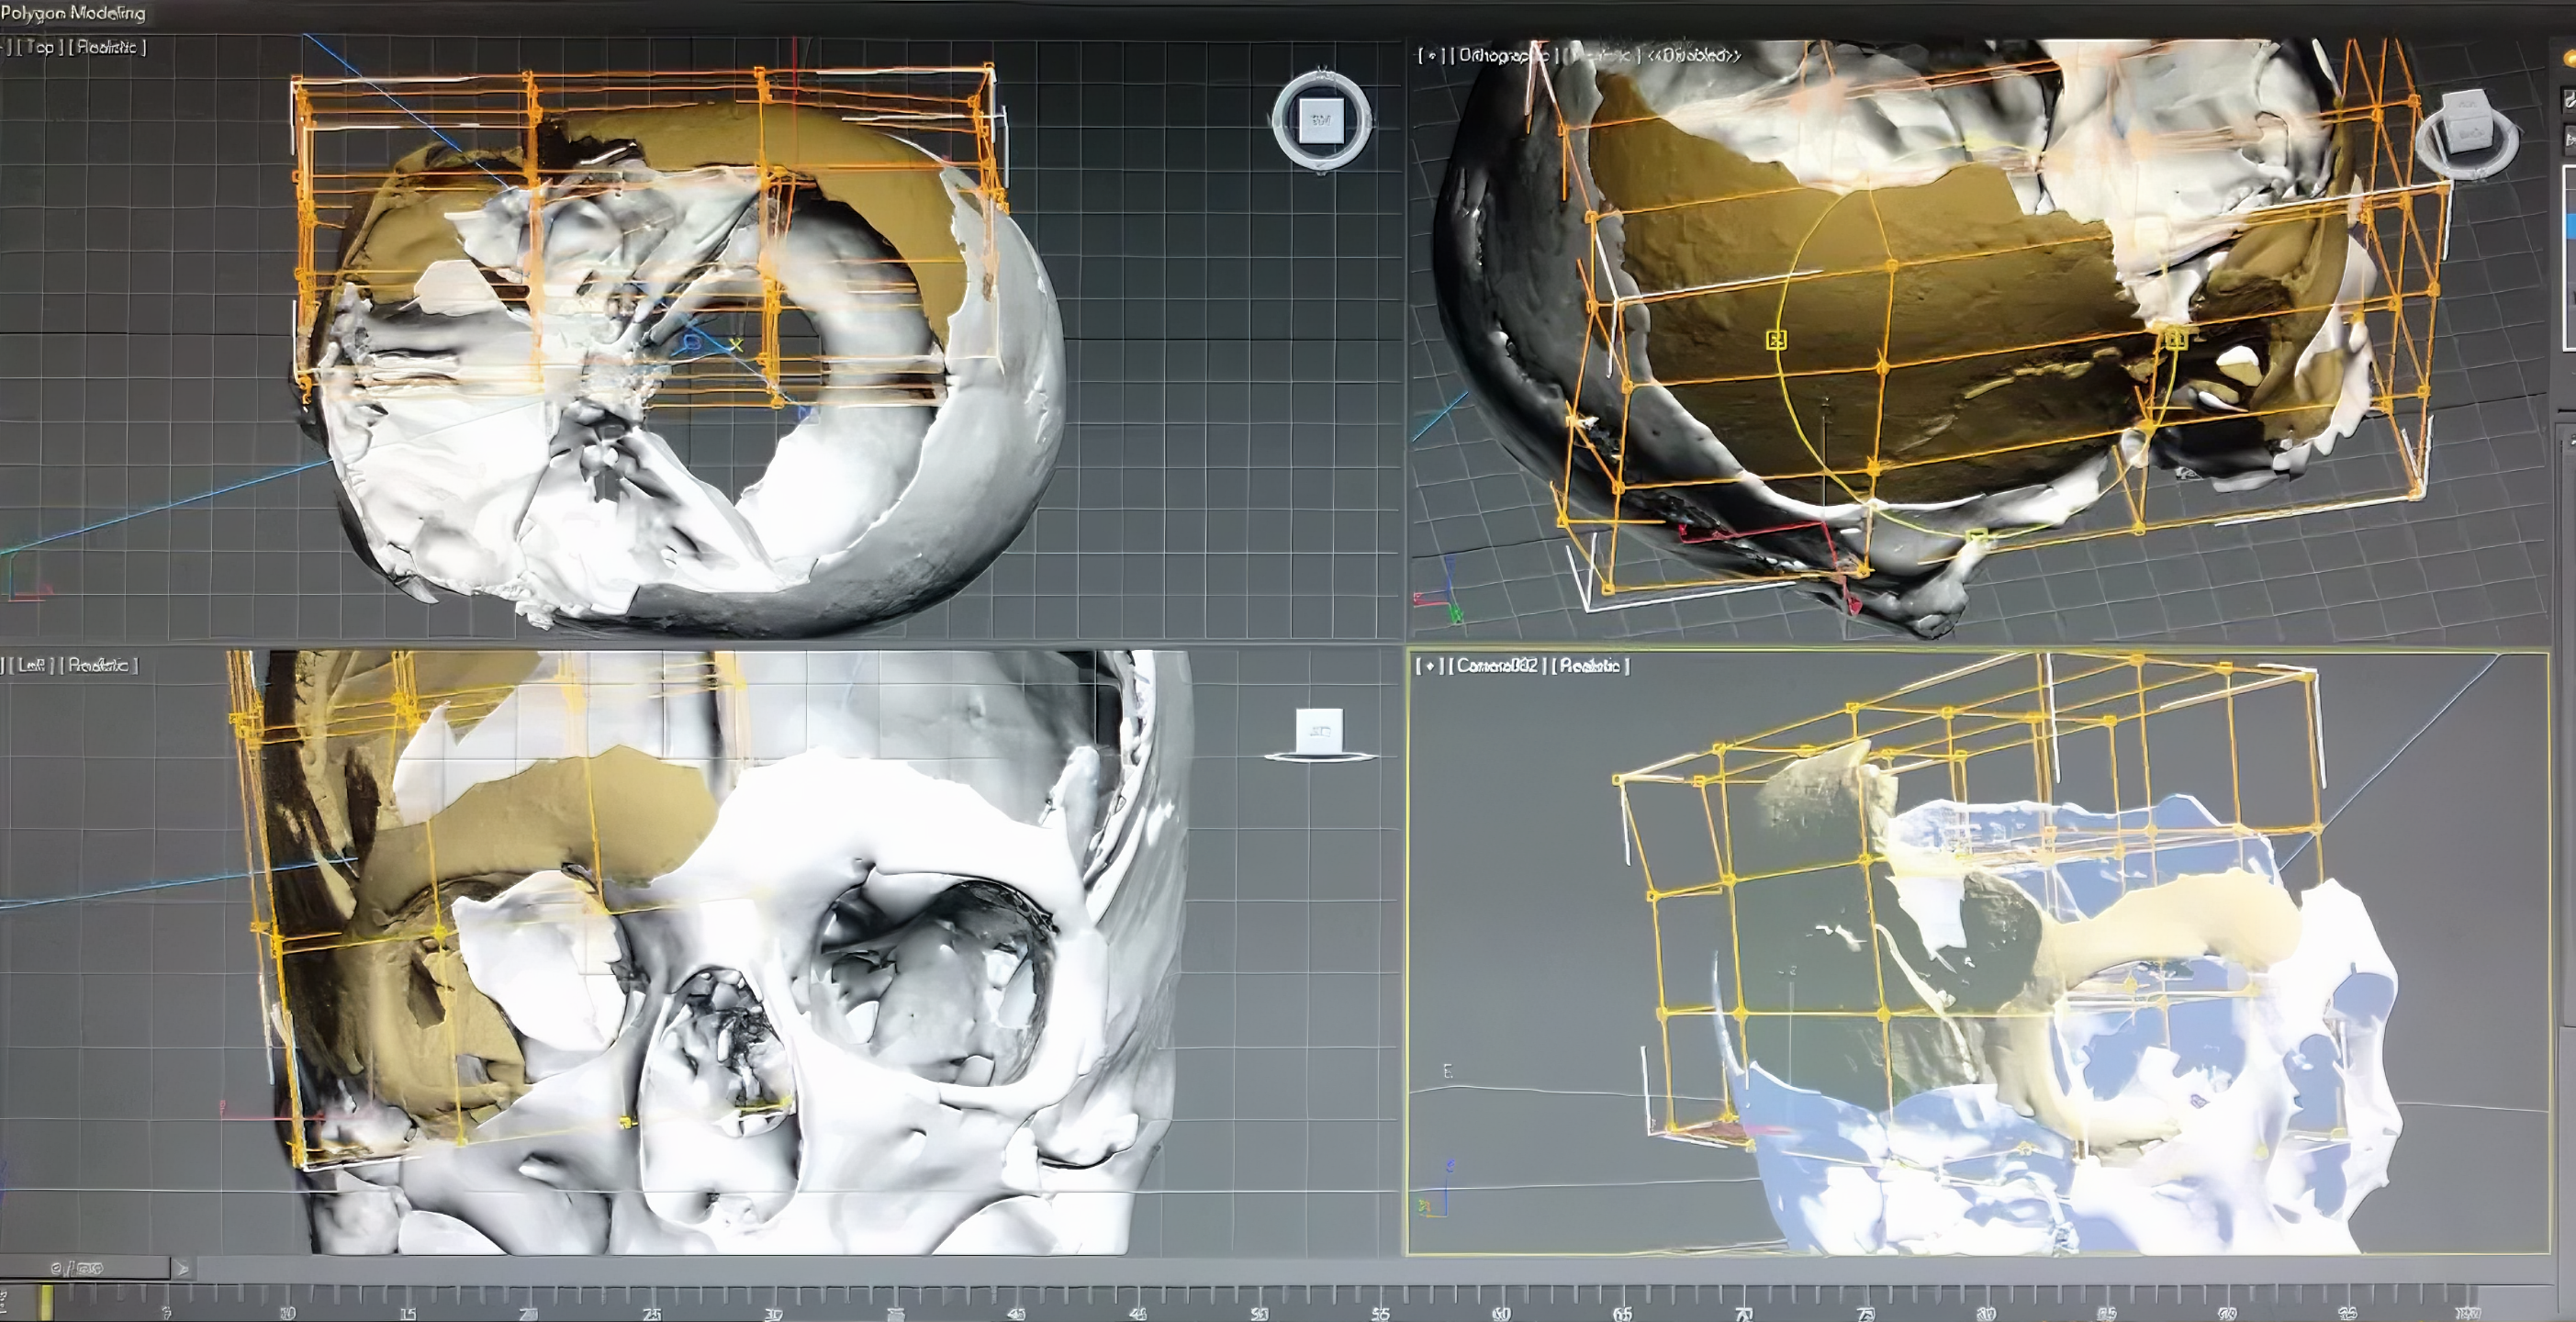Open the Top viewport point-of-view label menu
Image resolution: width=2576 pixels, height=1322 pixels.
[x=40, y=47]
